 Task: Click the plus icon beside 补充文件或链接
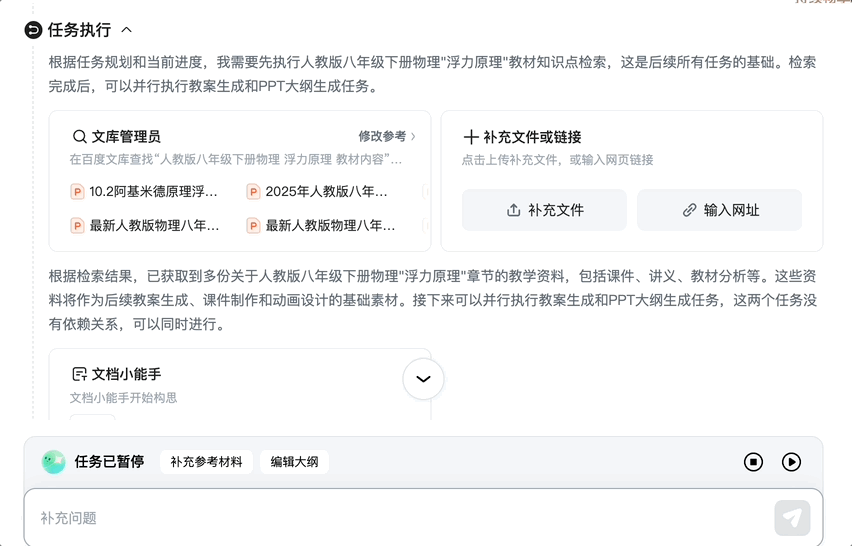point(471,137)
